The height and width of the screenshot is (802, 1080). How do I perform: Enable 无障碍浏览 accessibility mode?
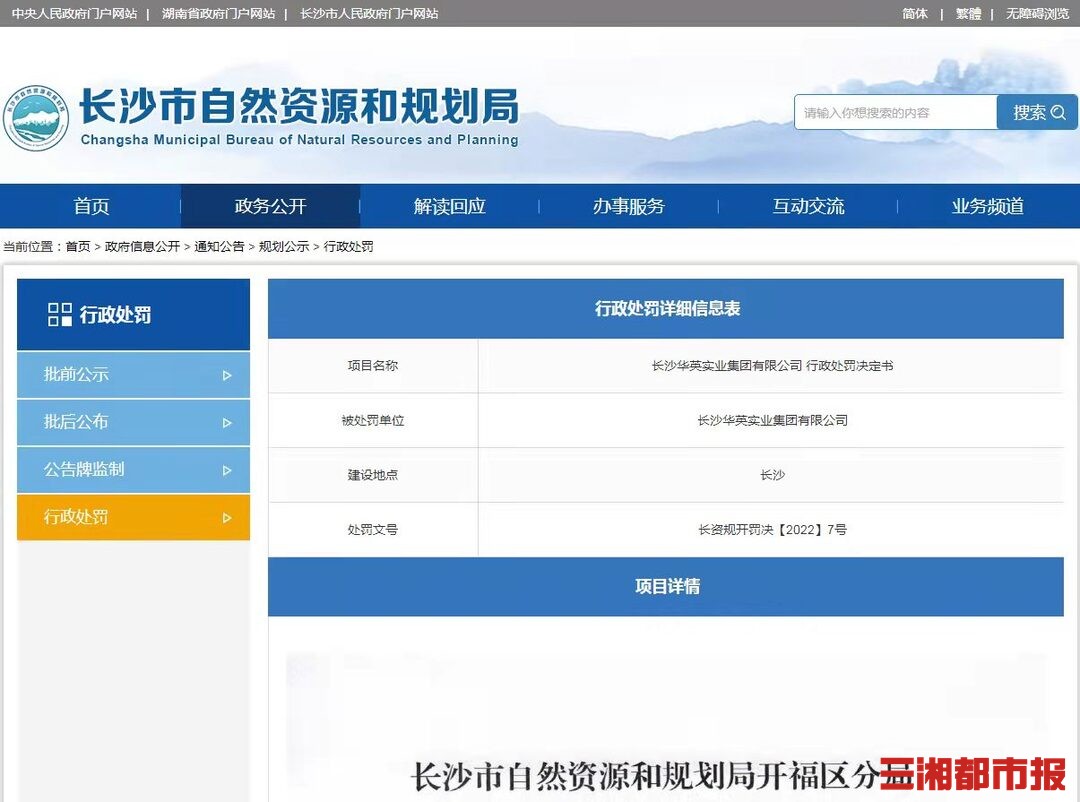click(x=1037, y=14)
